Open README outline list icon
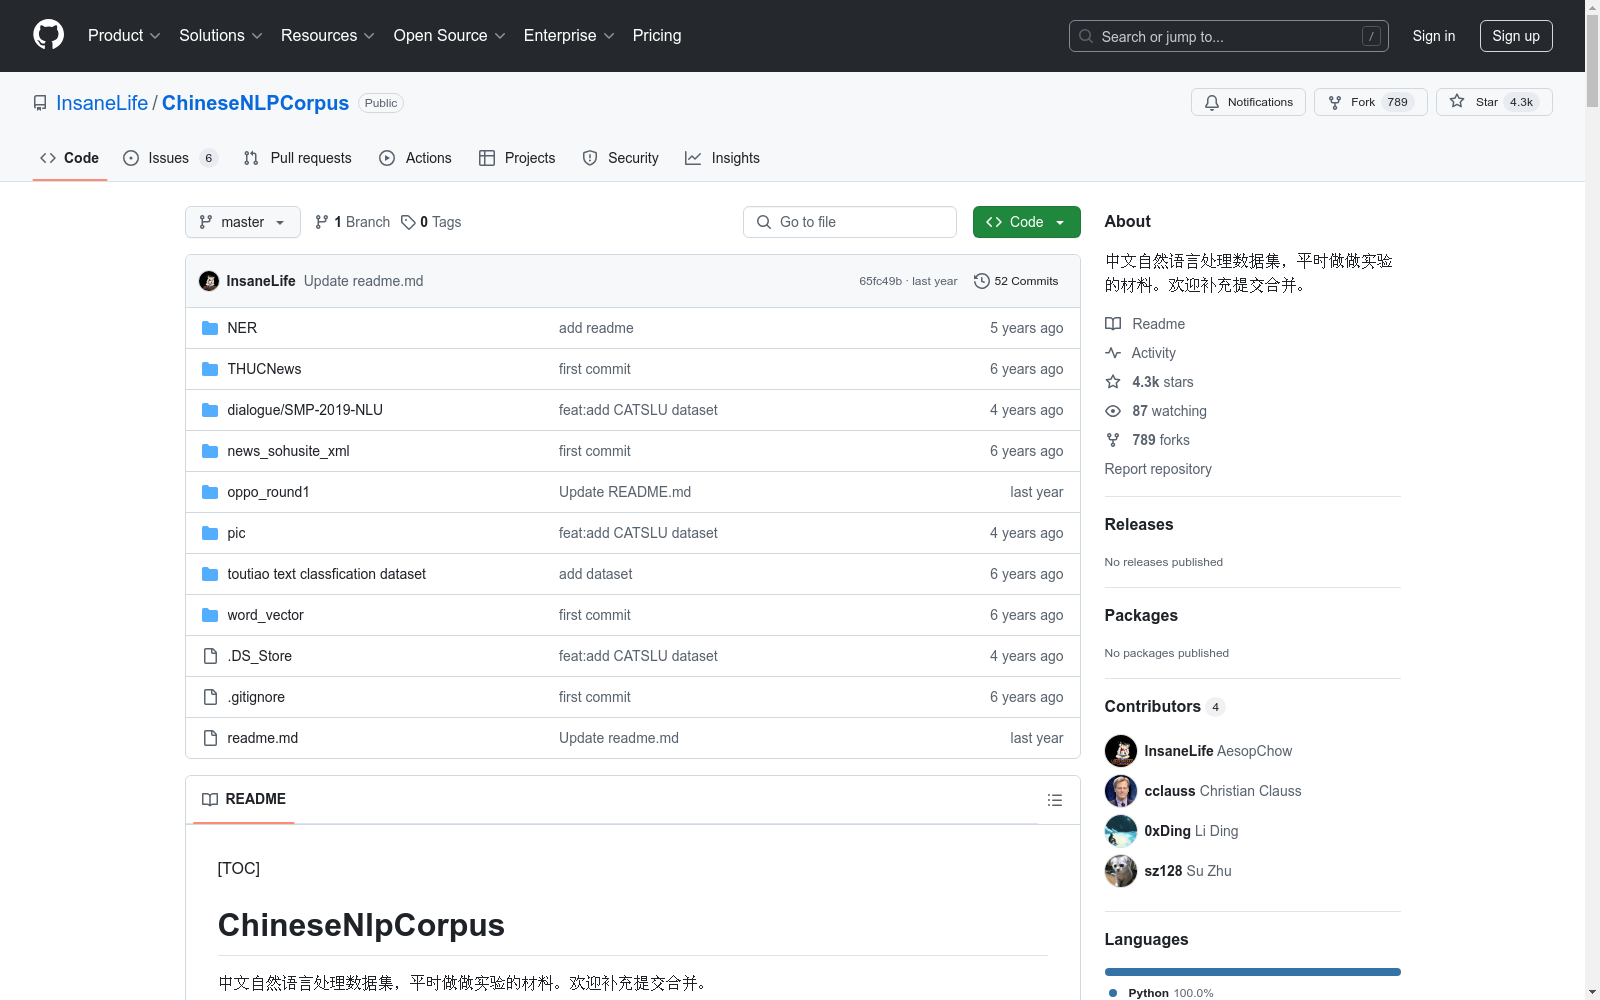 (1054, 800)
